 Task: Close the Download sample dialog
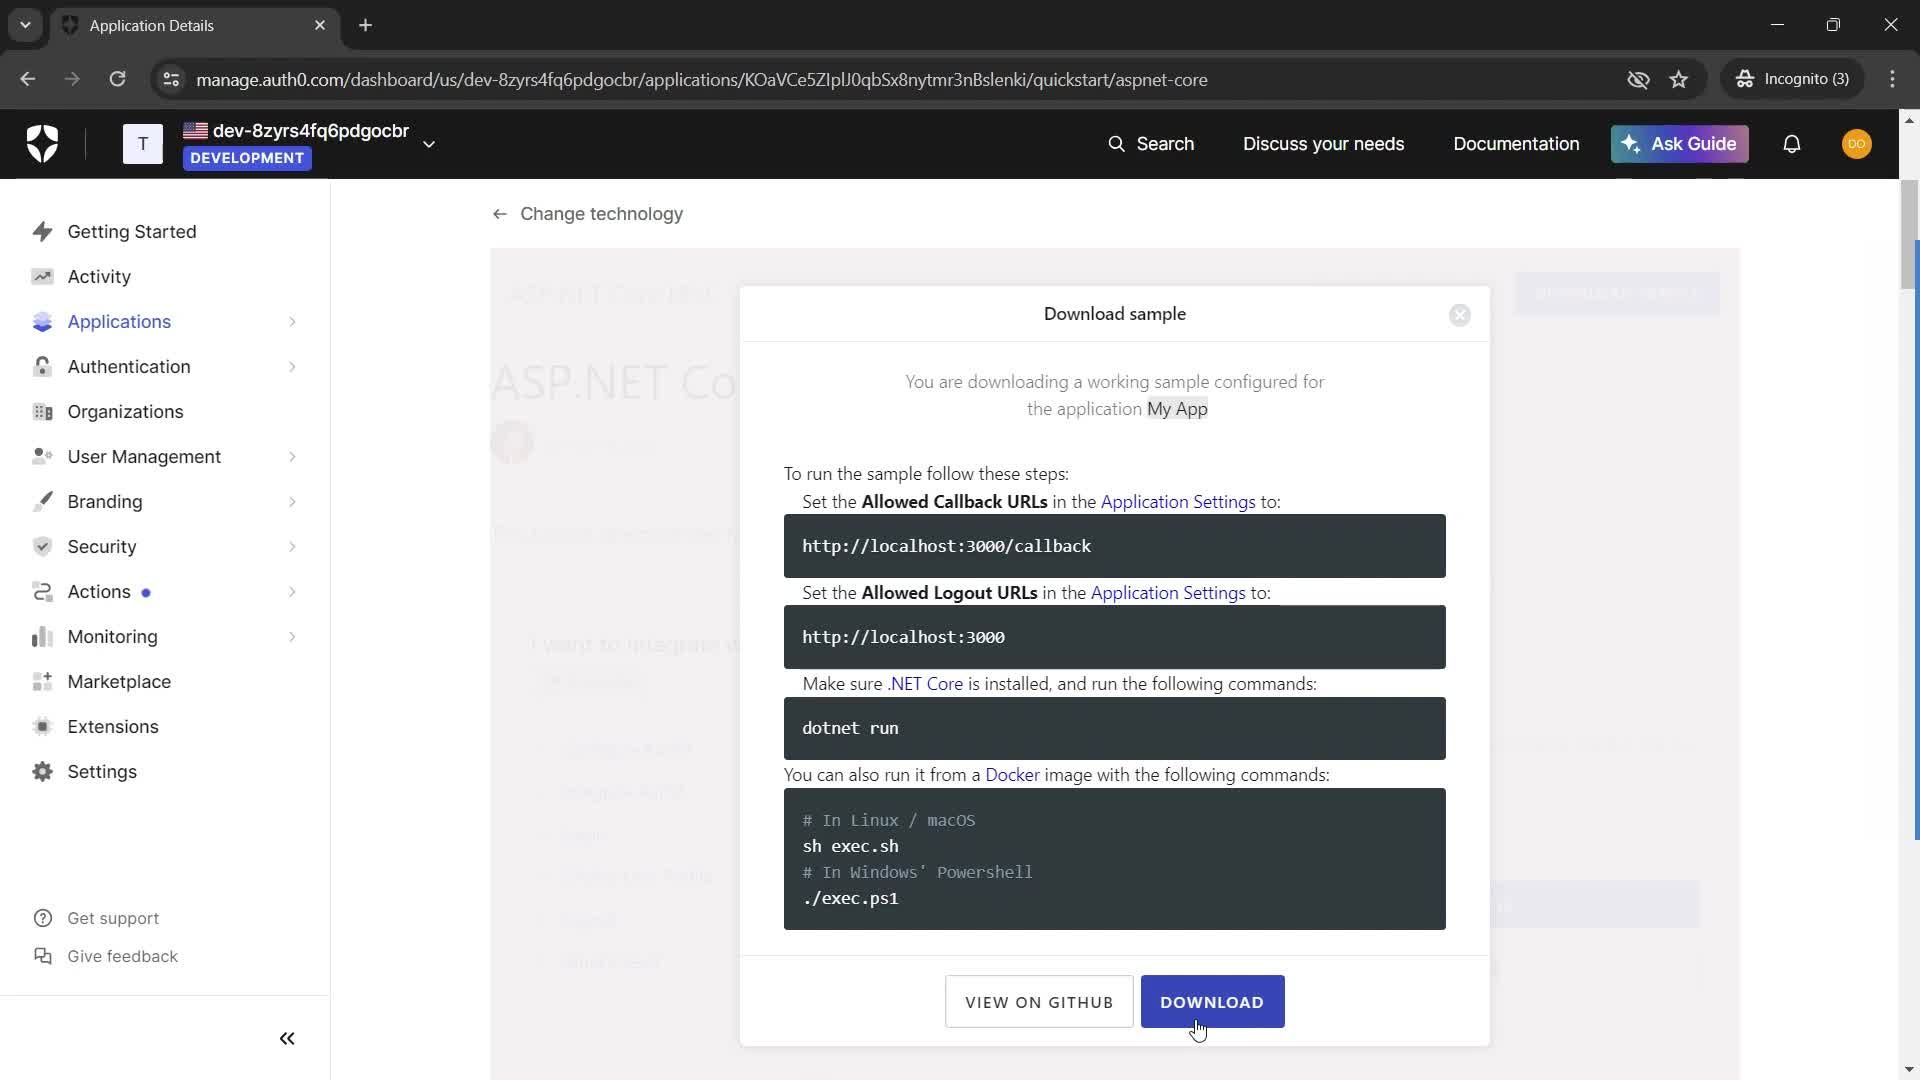click(x=1460, y=315)
